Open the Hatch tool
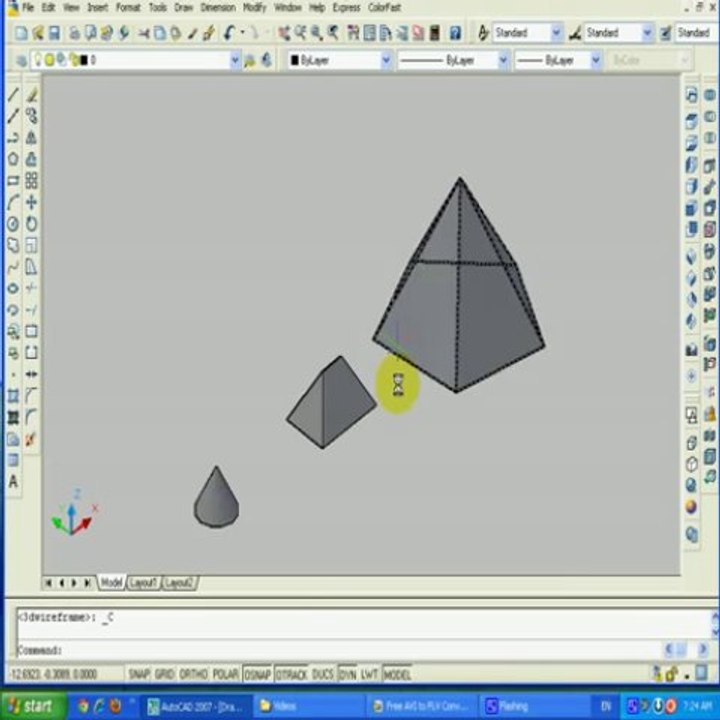The image size is (720, 720). (x=13, y=417)
